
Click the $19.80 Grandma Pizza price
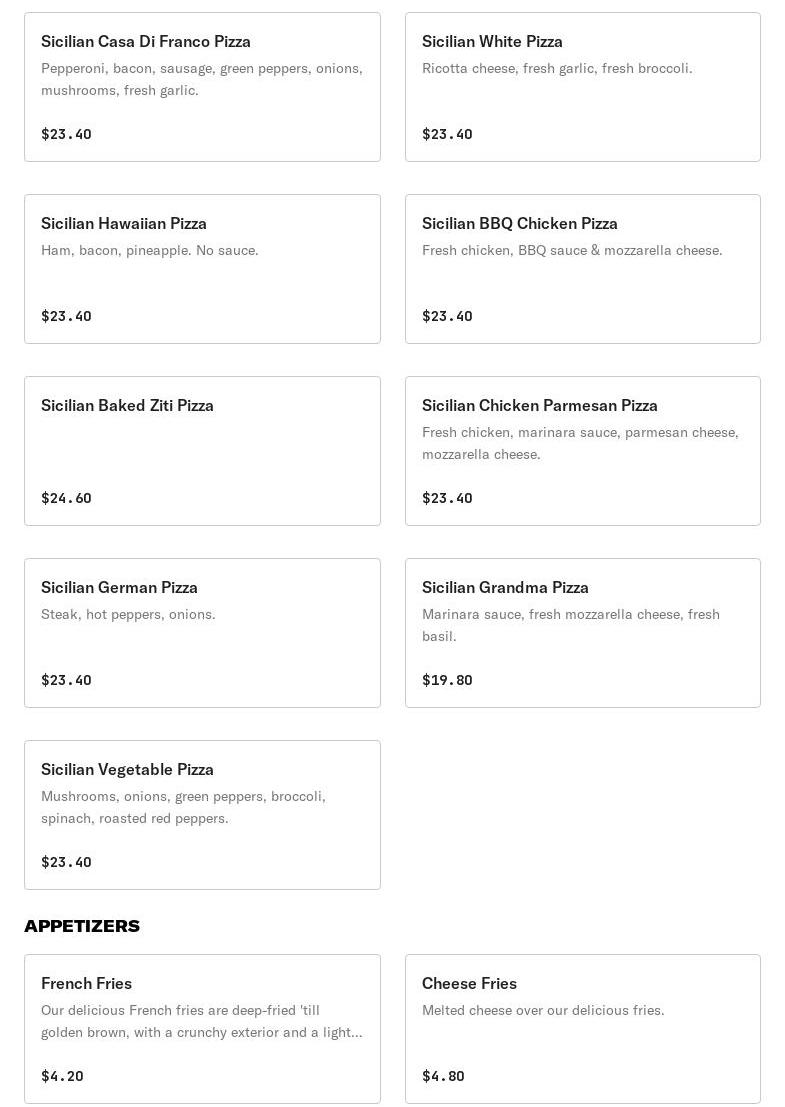point(447,680)
